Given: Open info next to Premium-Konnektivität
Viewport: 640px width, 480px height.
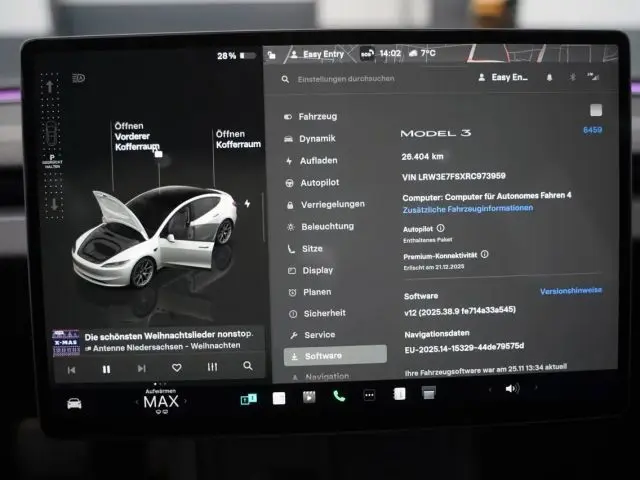Looking at the screenshot, I should (x=485, y=254).
